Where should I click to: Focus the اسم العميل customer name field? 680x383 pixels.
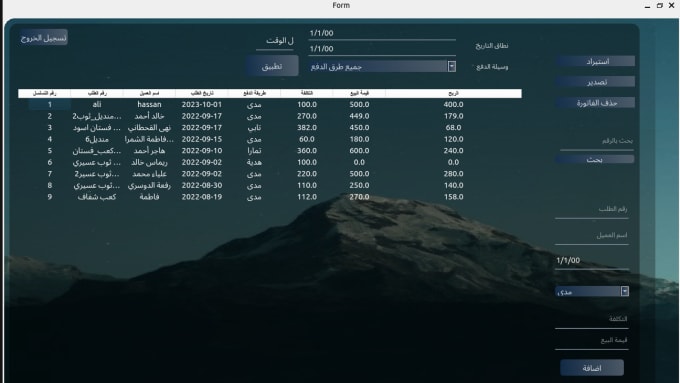pos(592,236)
